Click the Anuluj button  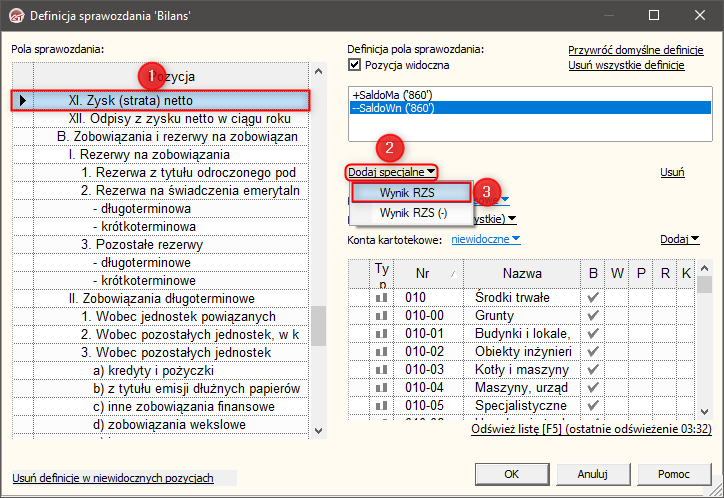593,474
